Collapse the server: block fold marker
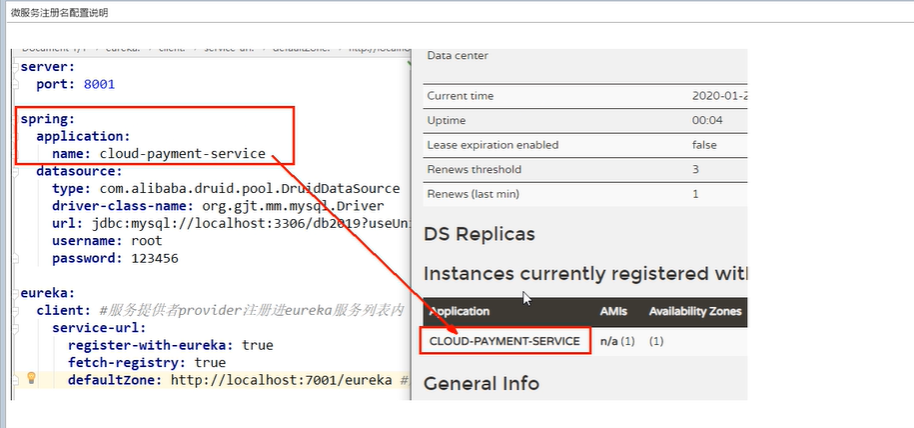This screenshot has height=428, width=914. [15, 67]
